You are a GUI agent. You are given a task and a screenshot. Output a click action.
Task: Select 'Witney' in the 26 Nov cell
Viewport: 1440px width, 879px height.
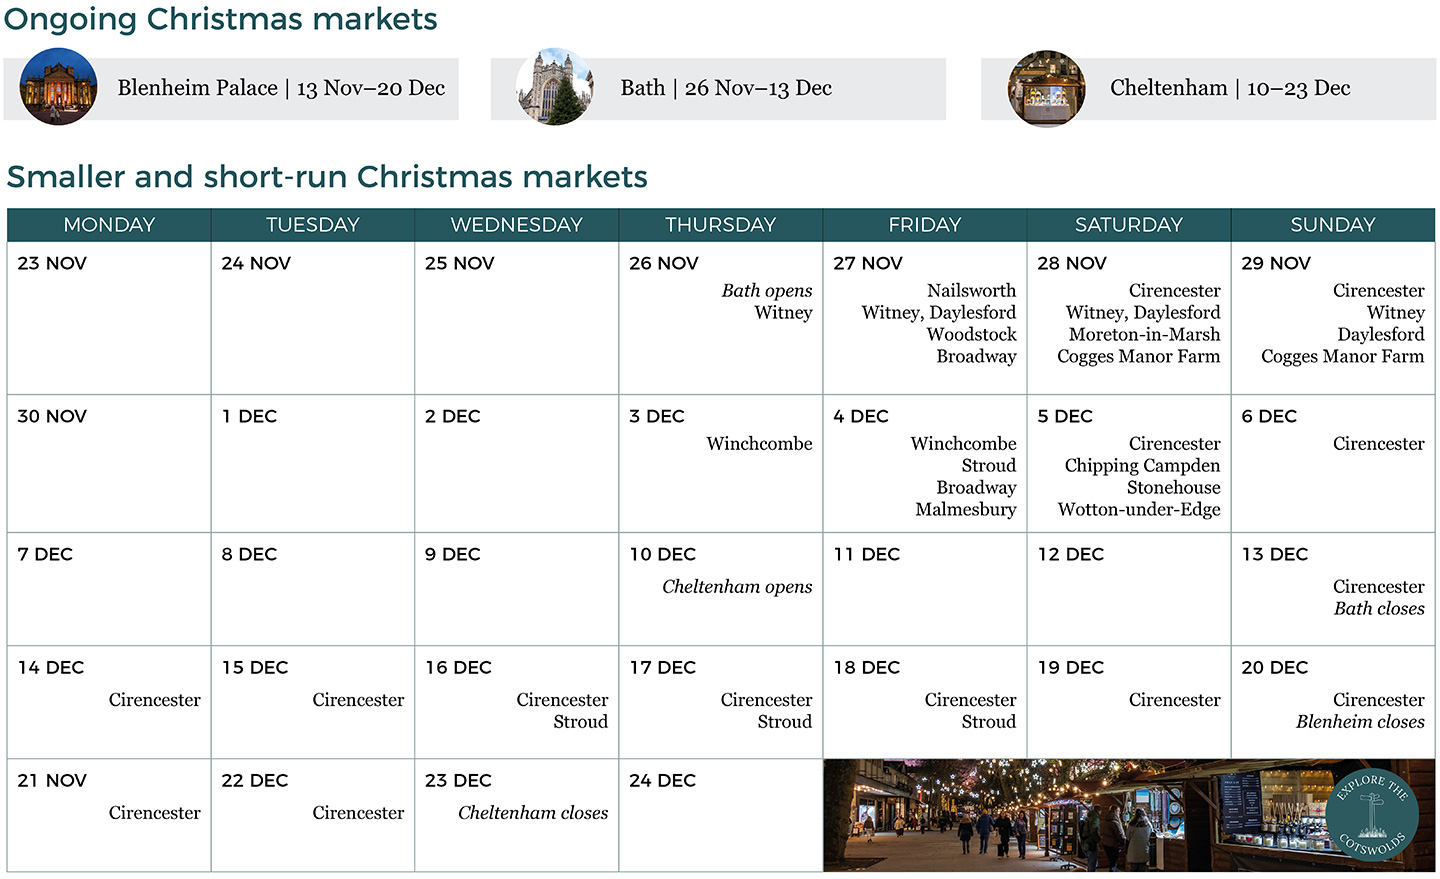[784, 313]
